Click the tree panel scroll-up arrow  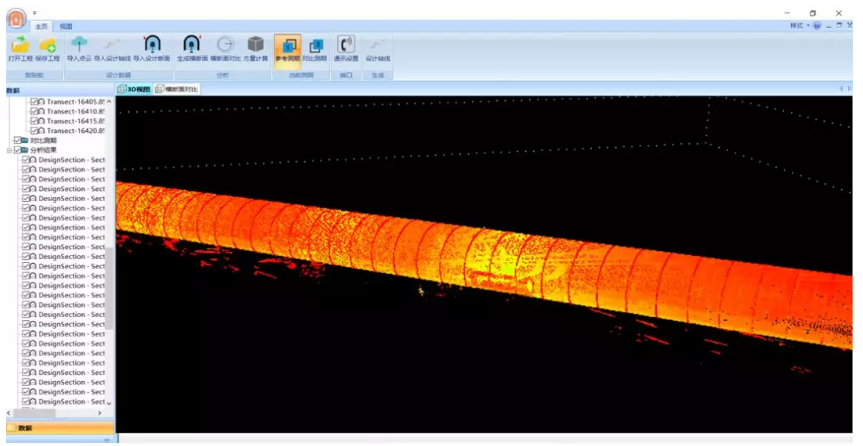(x=109, y=101)
